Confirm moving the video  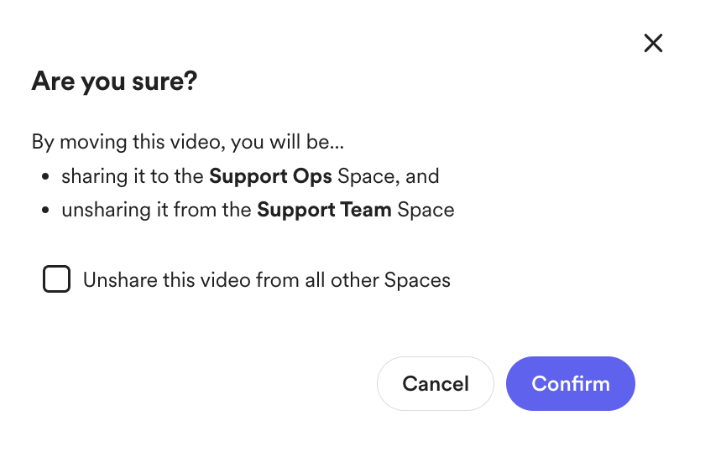tap(570, 384)
